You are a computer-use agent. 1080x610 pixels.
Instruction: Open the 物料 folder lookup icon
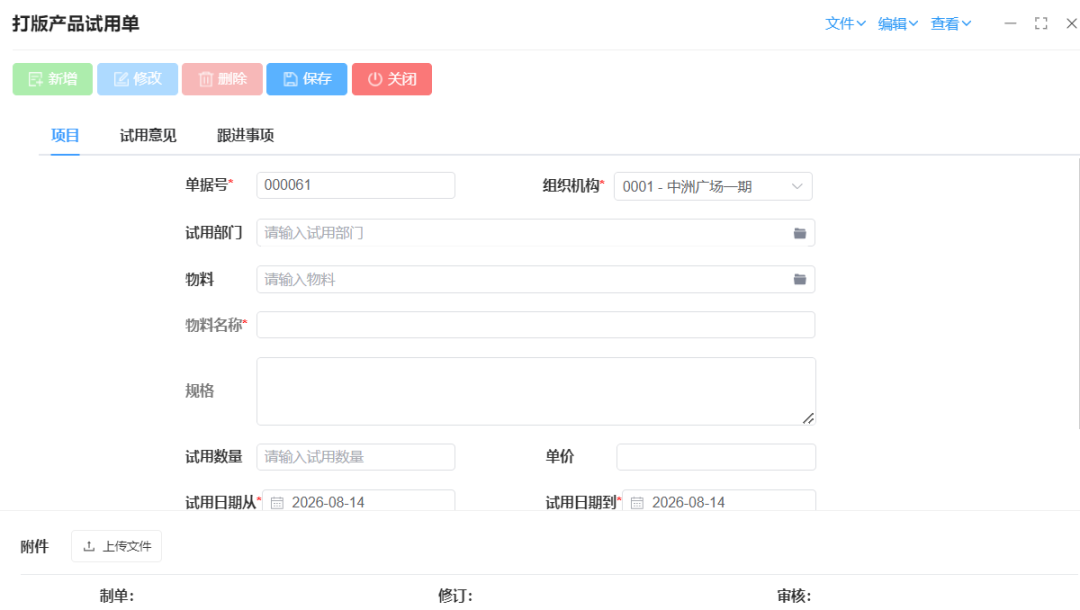point(800,279)
